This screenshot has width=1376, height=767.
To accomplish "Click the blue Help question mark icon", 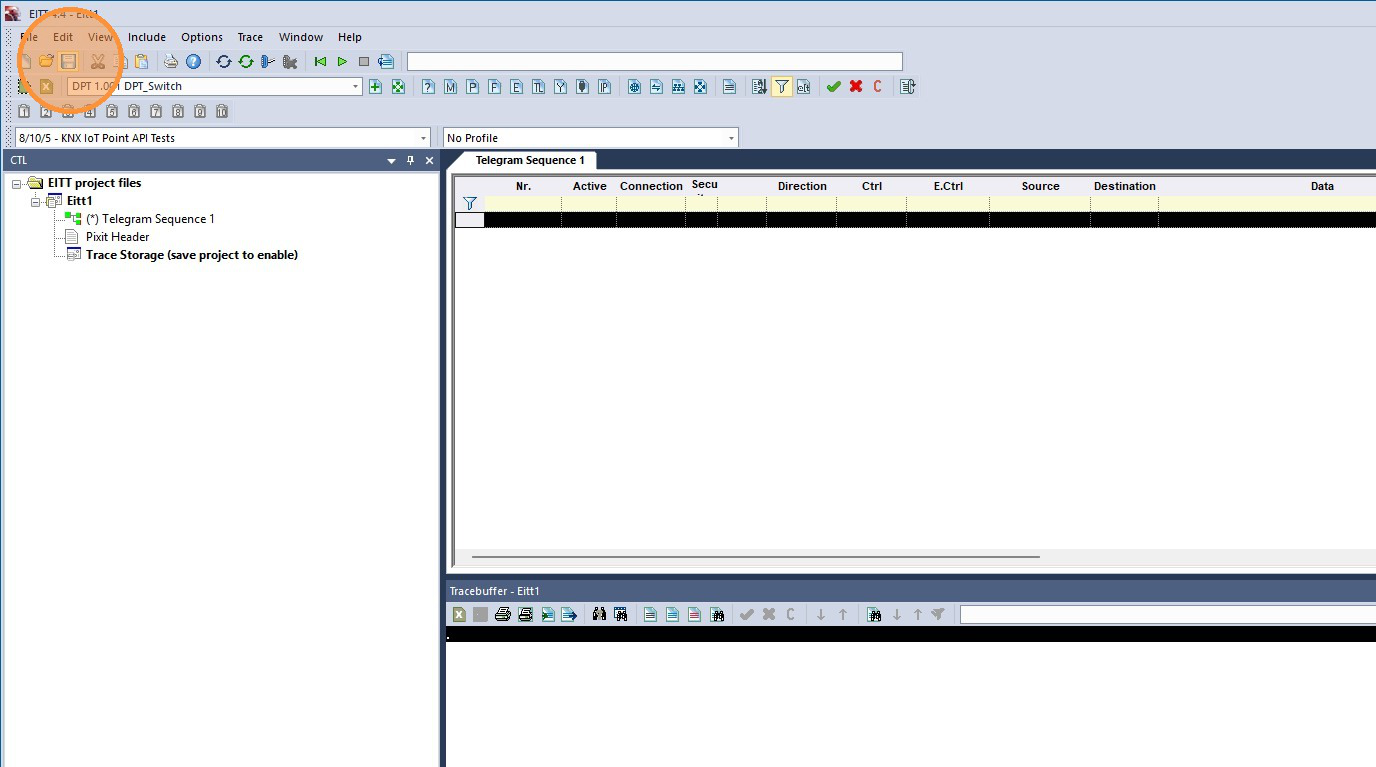I will coord(193,61).
